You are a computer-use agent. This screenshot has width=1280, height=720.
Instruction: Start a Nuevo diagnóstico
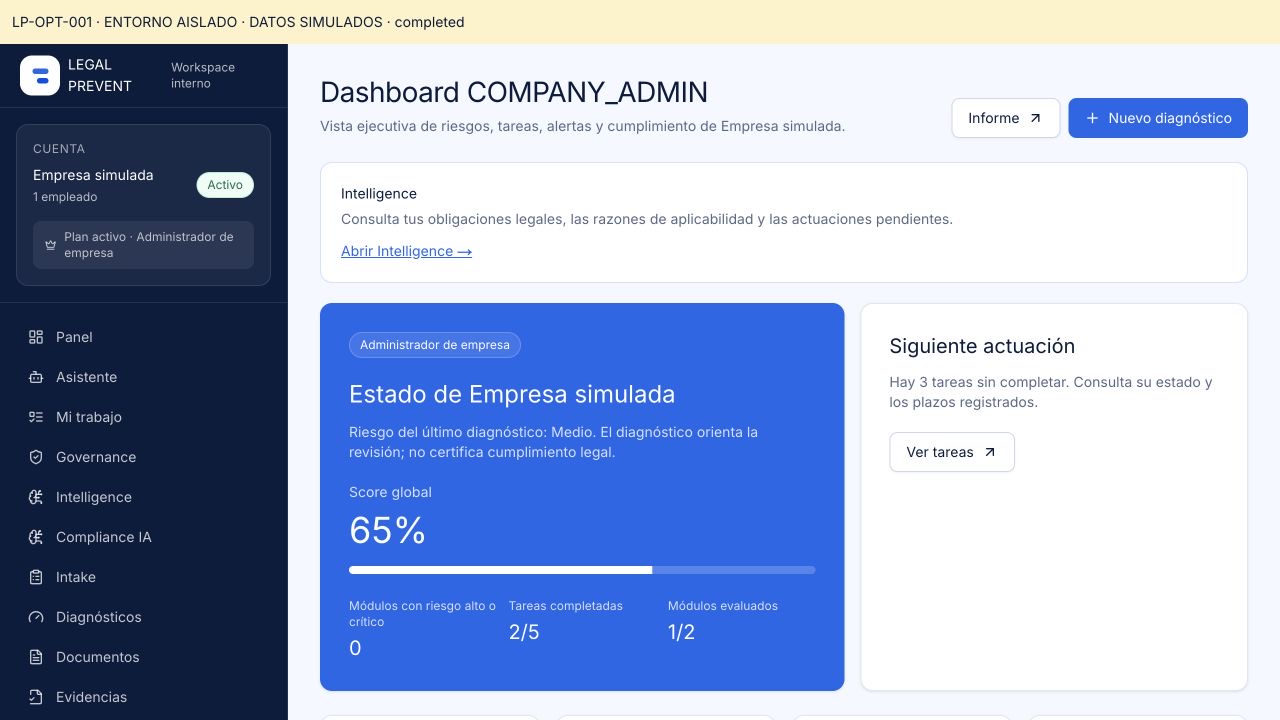1158,118
